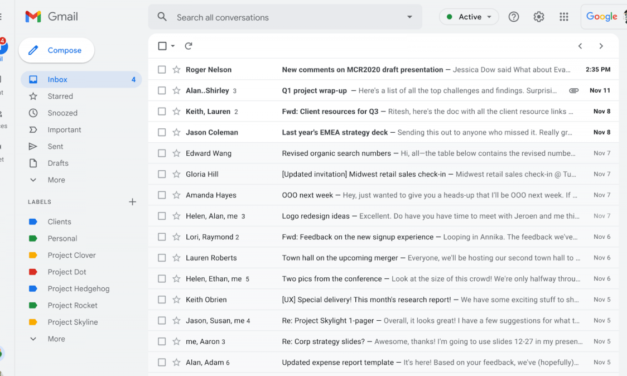Screen dimensions: 627x376
Task: Star the Jason Coleman email
Action: pos(176,132)
